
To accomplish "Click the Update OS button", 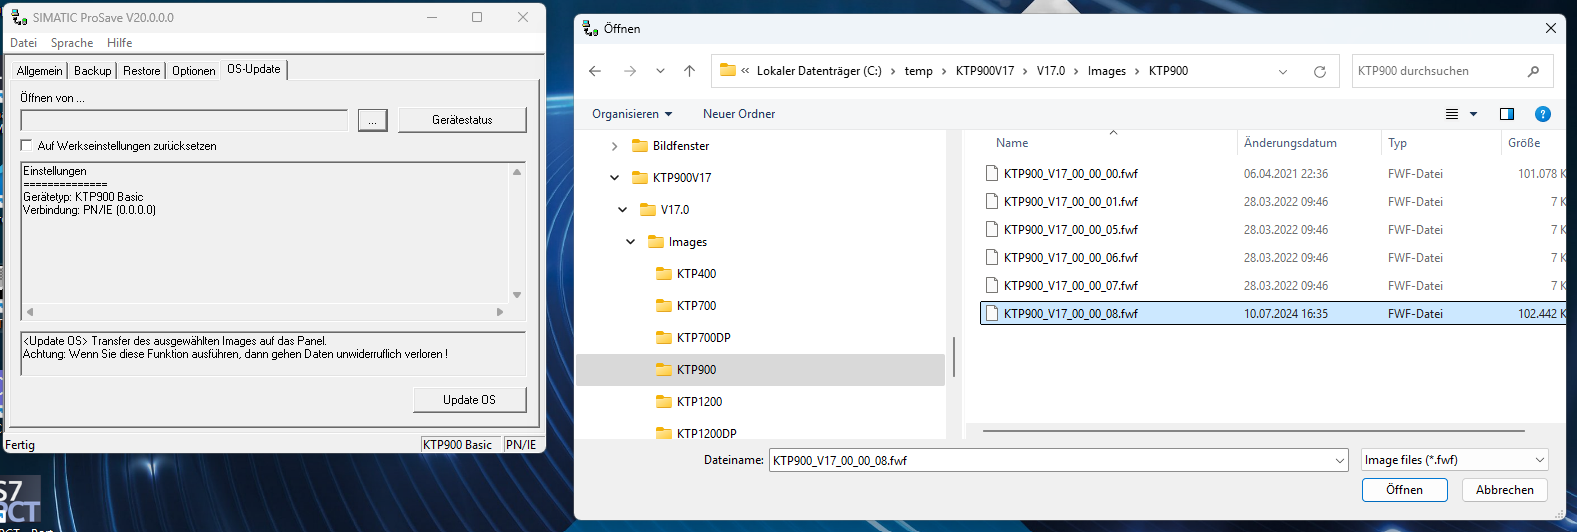I will pos(469,400).
